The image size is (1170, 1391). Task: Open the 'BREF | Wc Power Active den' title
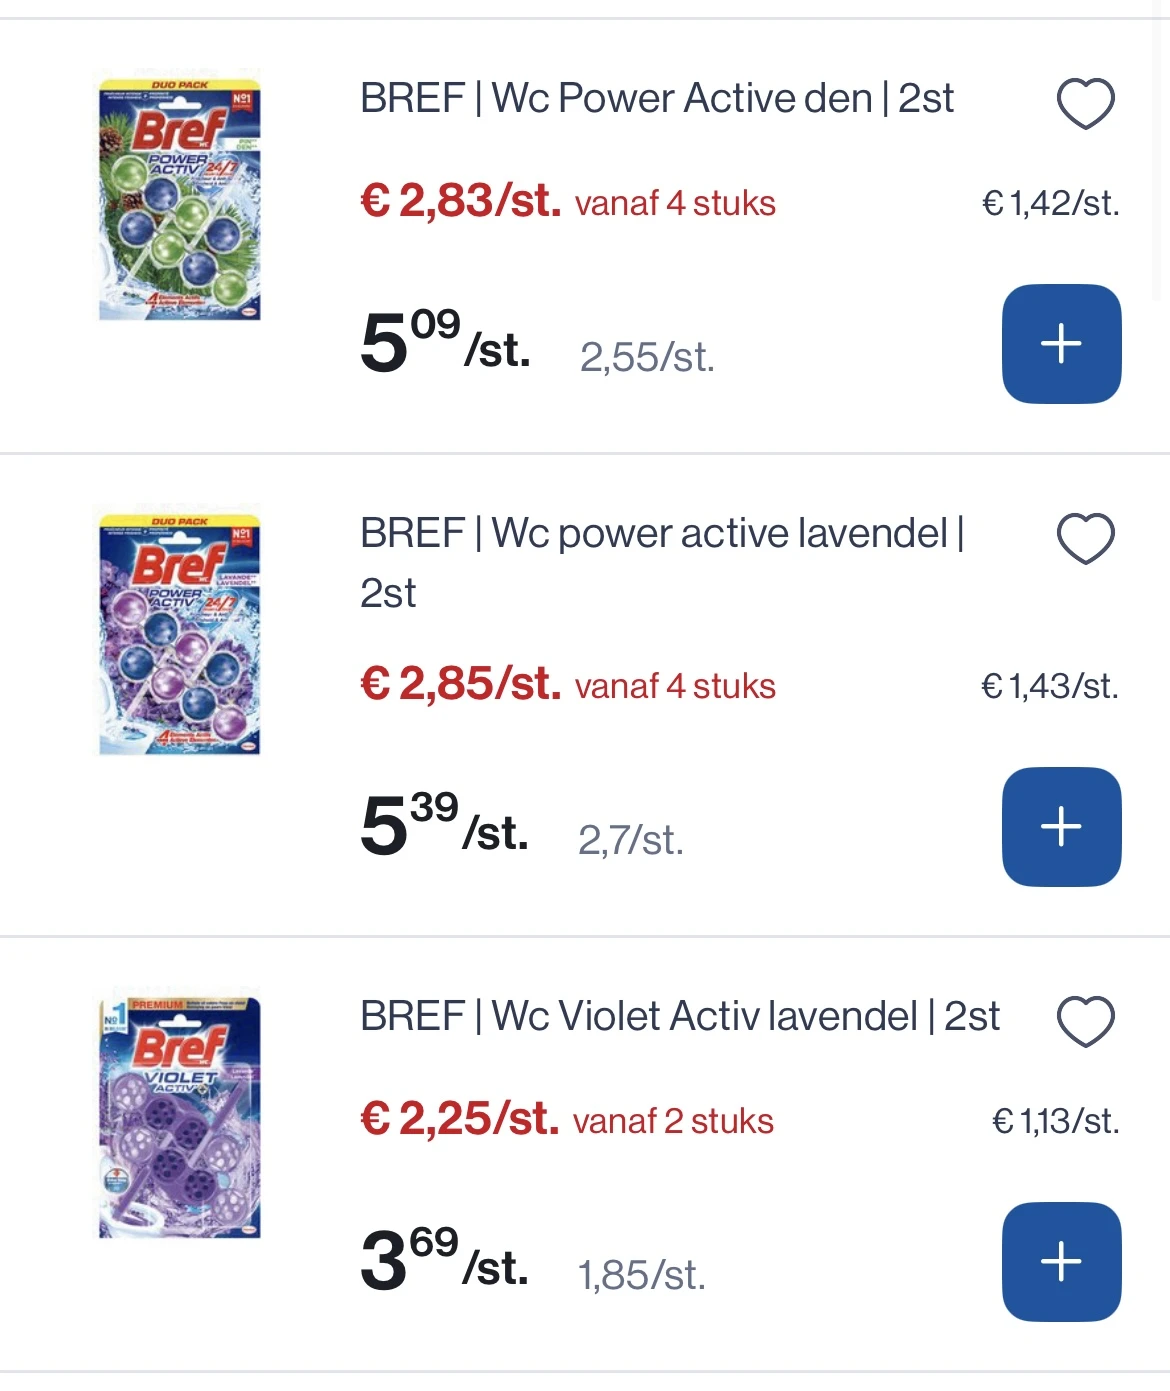pyautogui.click(x=656, y=99)
